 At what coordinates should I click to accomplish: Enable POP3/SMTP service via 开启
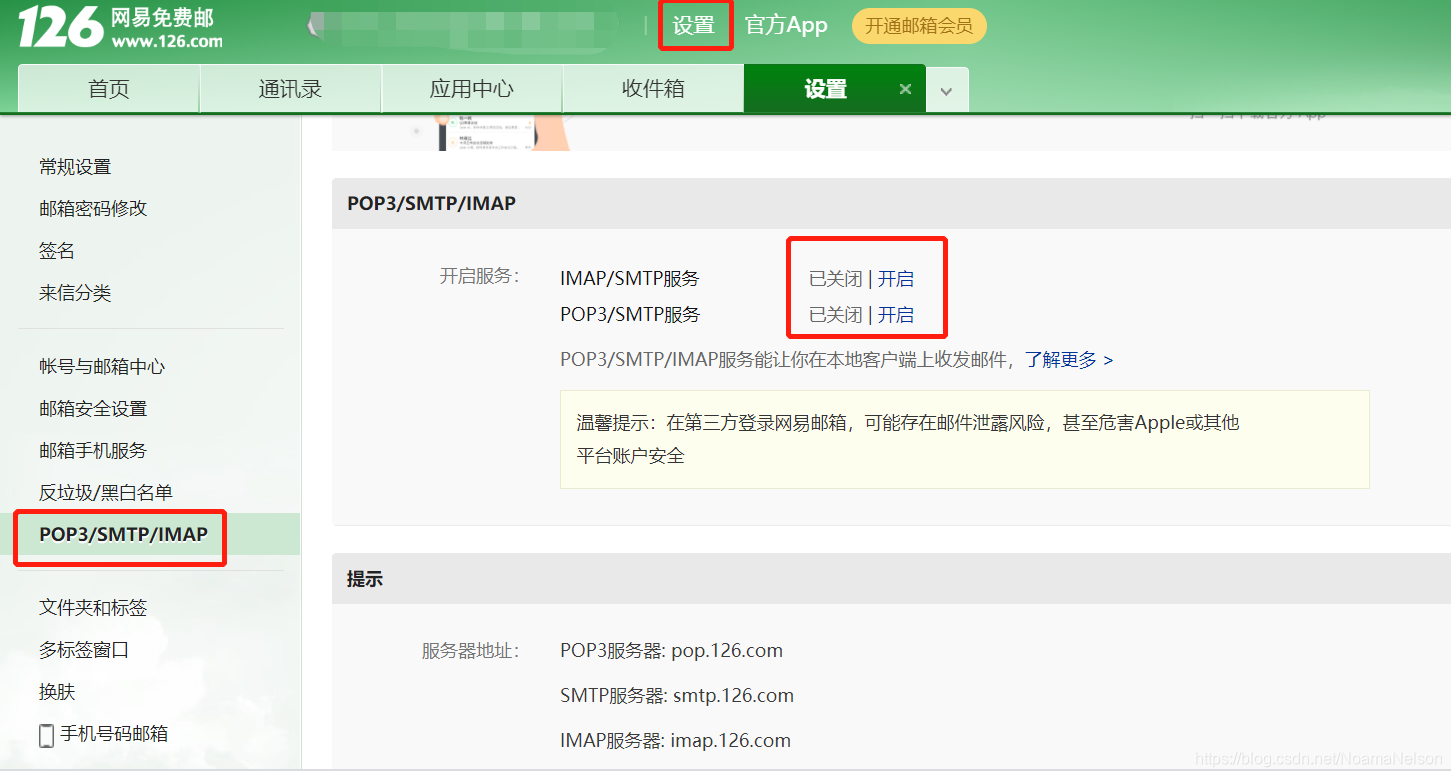(x=896, y=315)
